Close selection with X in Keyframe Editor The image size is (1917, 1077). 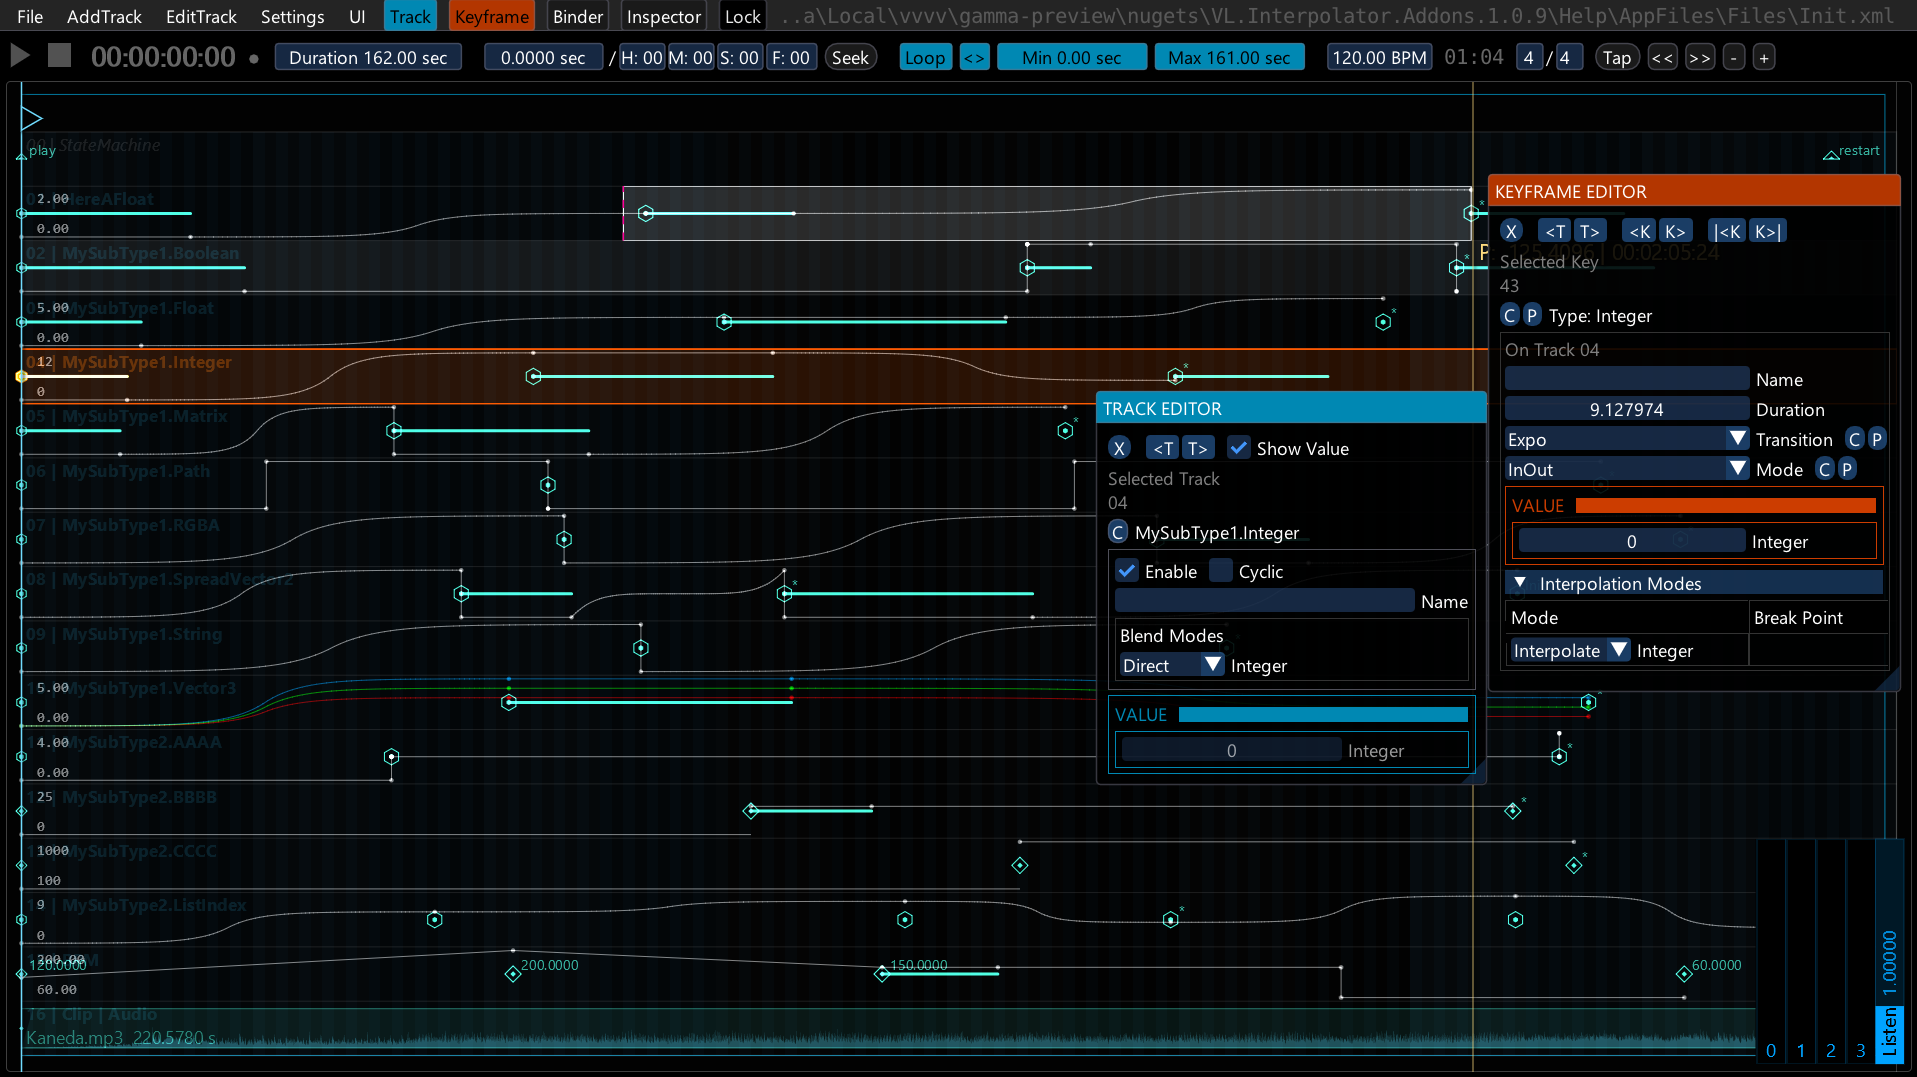[1511, 231]
